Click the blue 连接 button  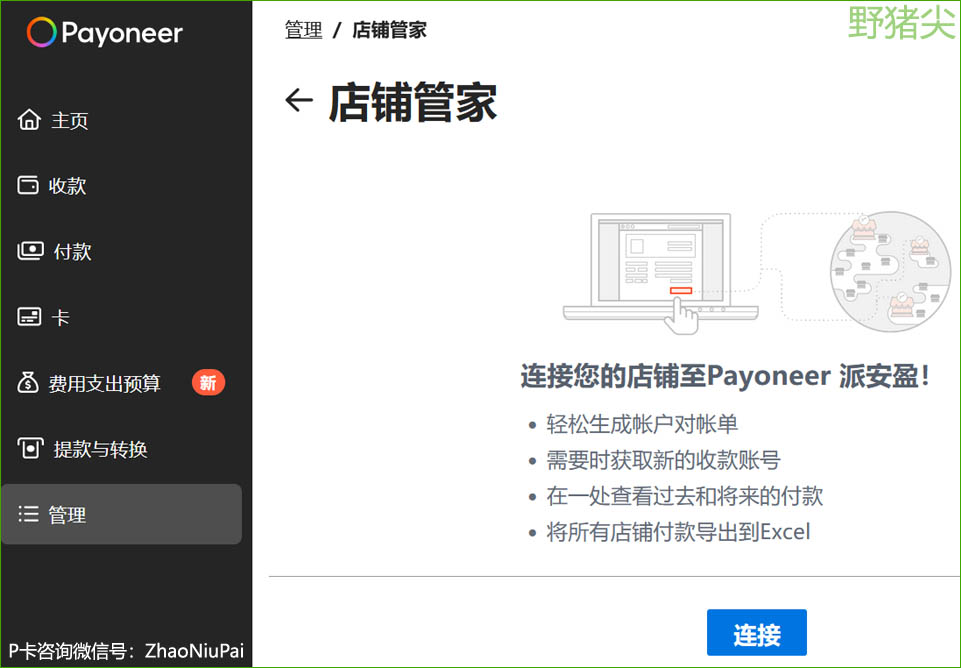[757, 633]
